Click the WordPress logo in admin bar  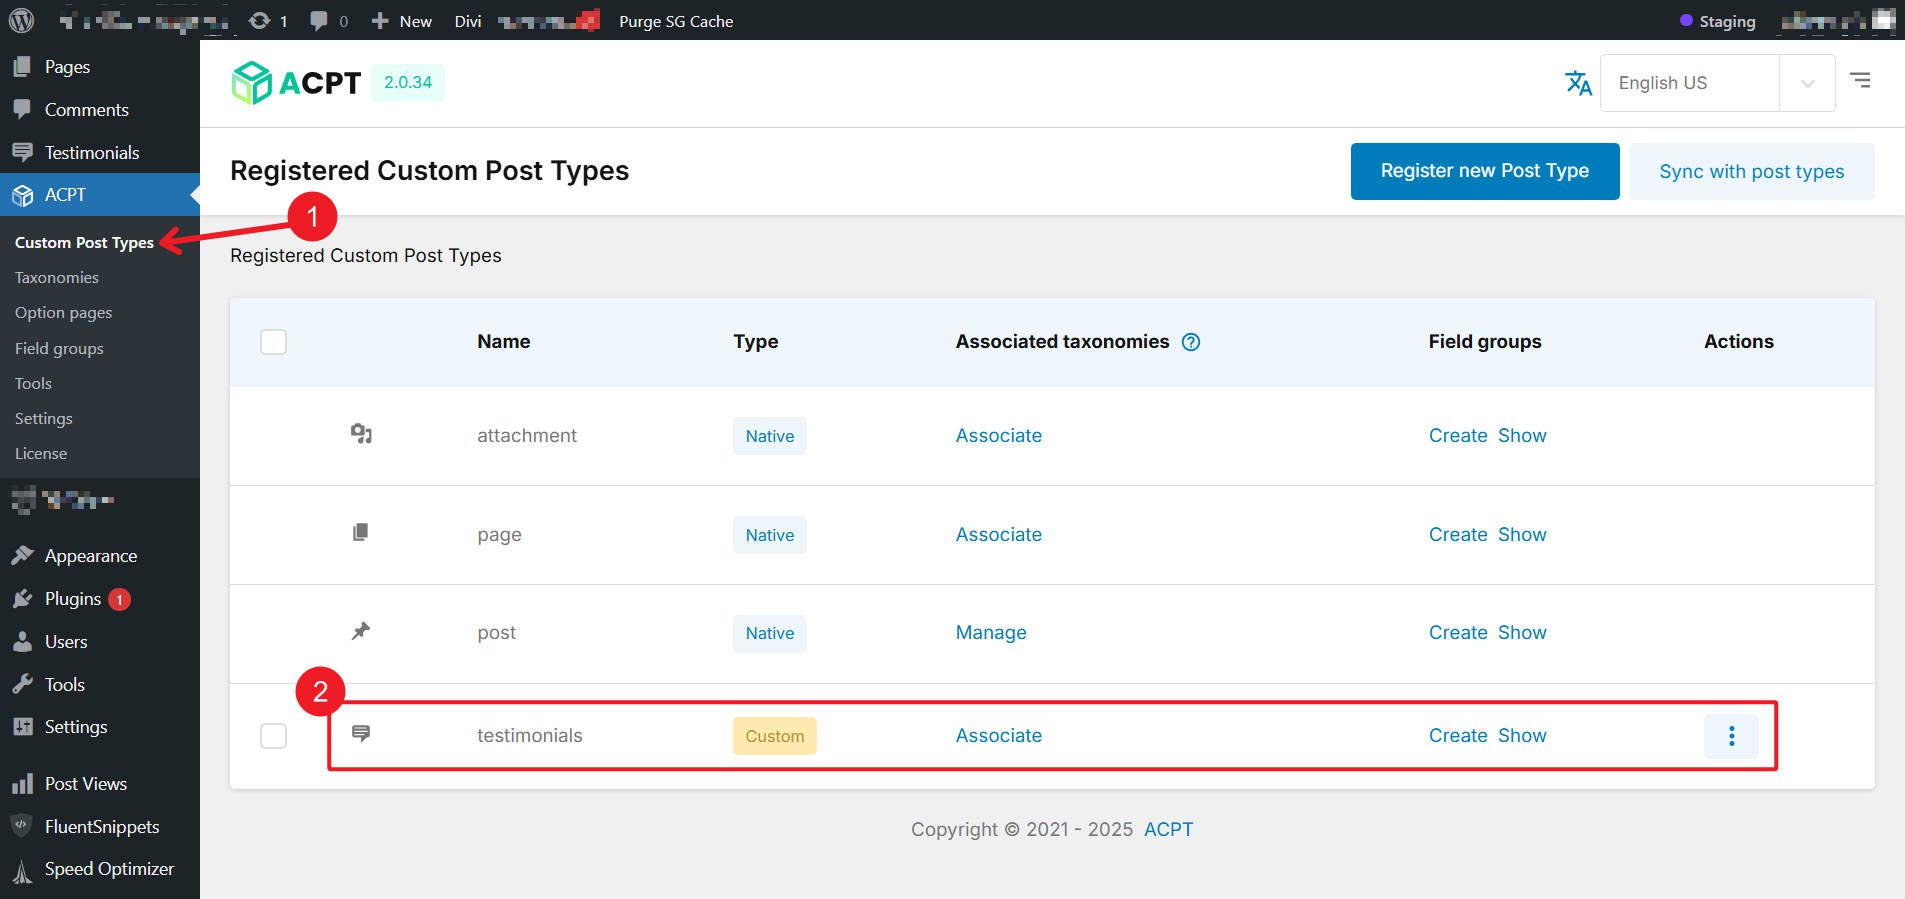[21, 20]
